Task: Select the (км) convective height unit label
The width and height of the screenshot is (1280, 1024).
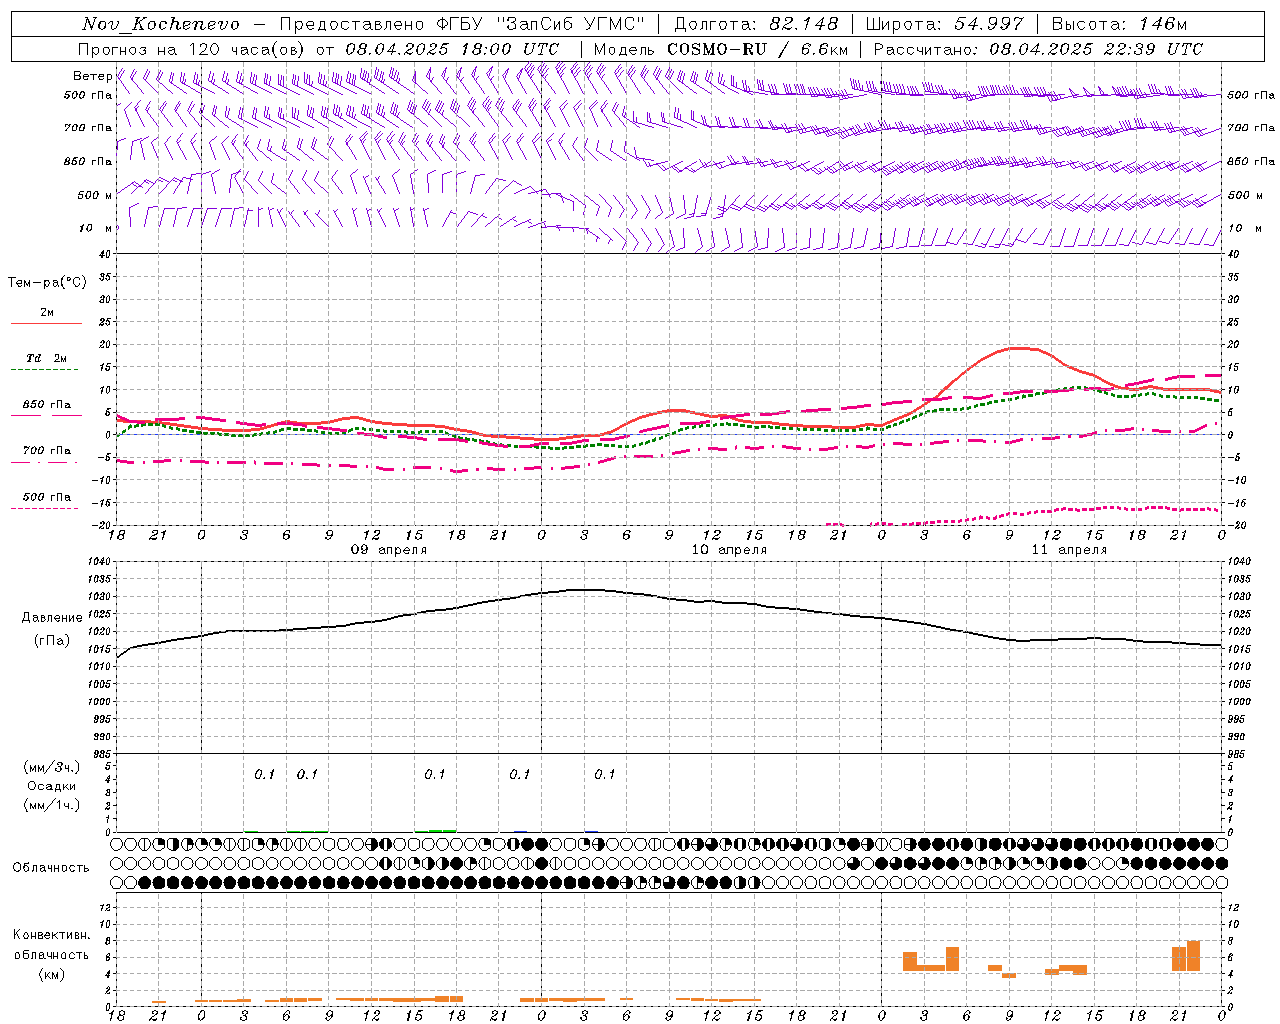Action: tap(51, 975)
